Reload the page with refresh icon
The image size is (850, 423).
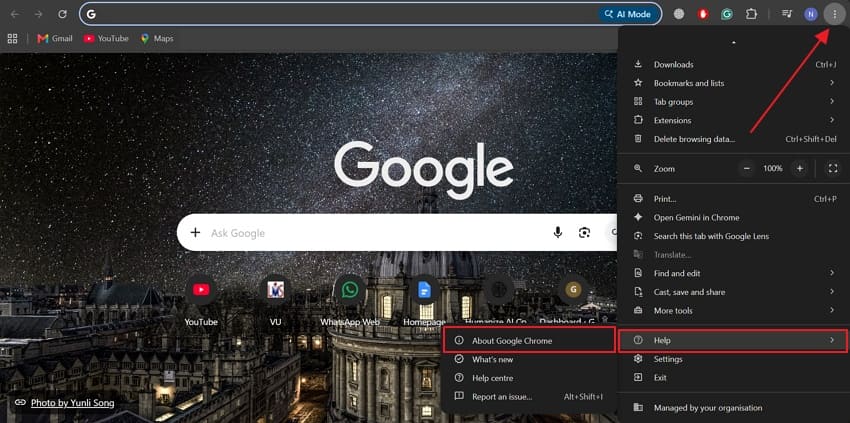point(62,14)
